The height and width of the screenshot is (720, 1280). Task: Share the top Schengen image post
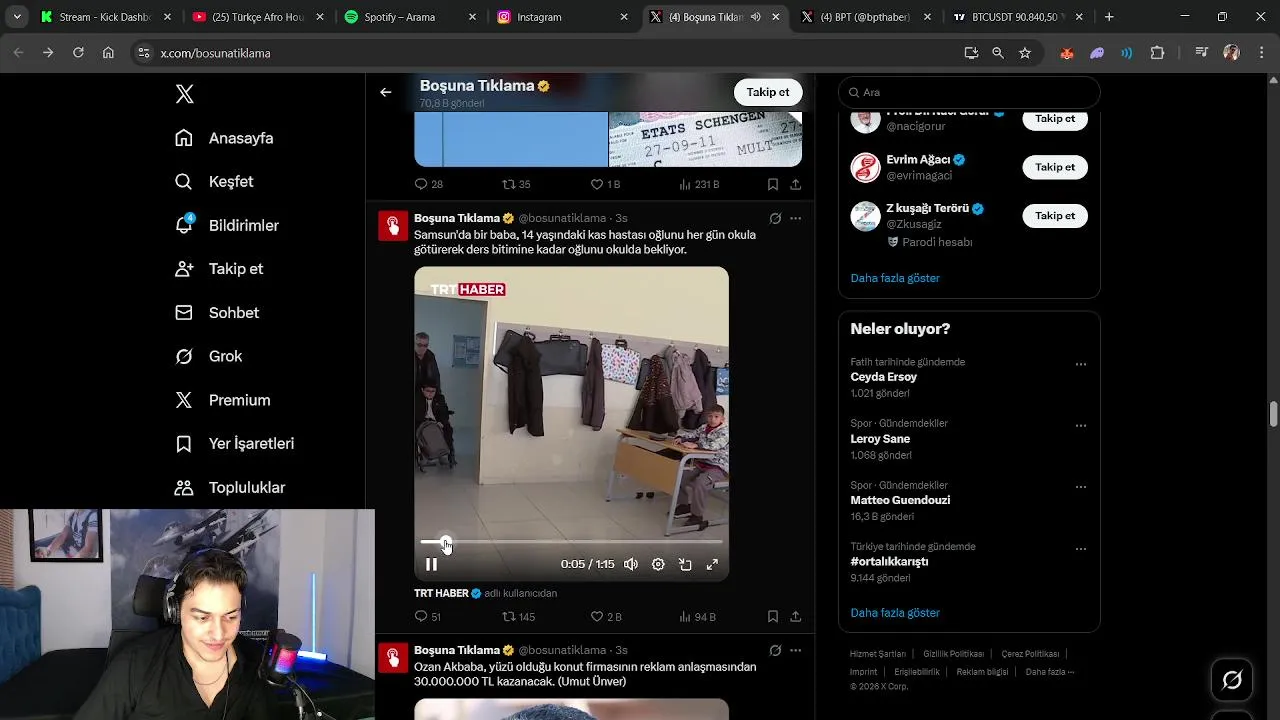[795, 185]
